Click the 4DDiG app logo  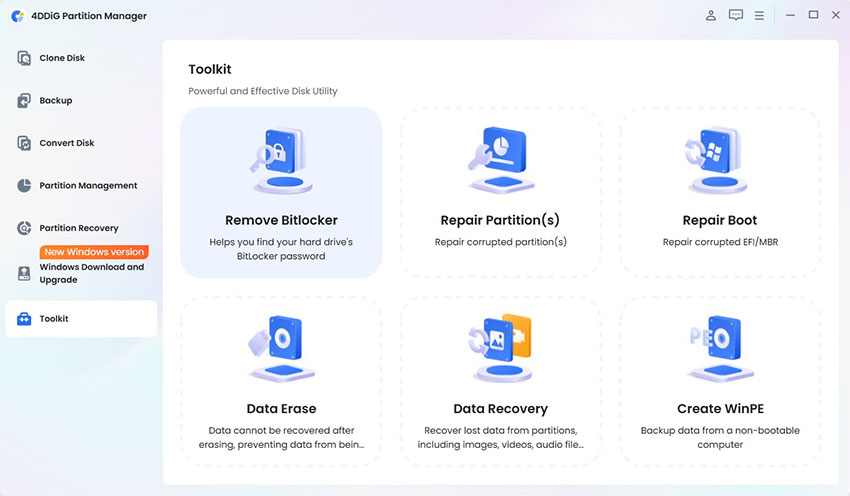(x=17, y=16)
